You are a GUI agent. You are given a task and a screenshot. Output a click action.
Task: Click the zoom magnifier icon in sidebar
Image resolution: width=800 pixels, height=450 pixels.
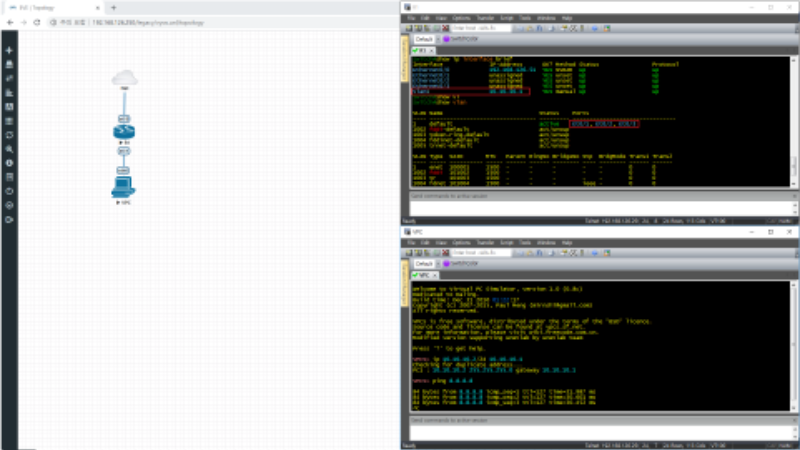pos(9,148)
